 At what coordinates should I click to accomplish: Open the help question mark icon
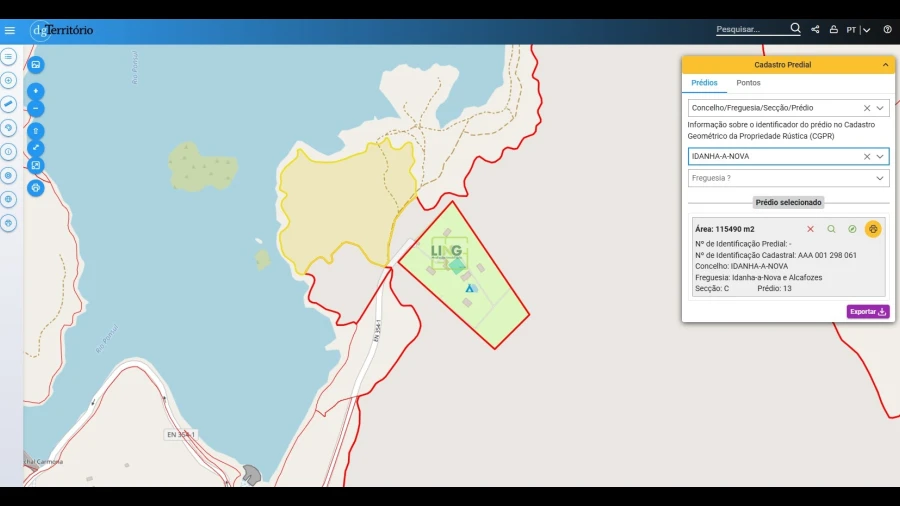[x=887, y=30]
